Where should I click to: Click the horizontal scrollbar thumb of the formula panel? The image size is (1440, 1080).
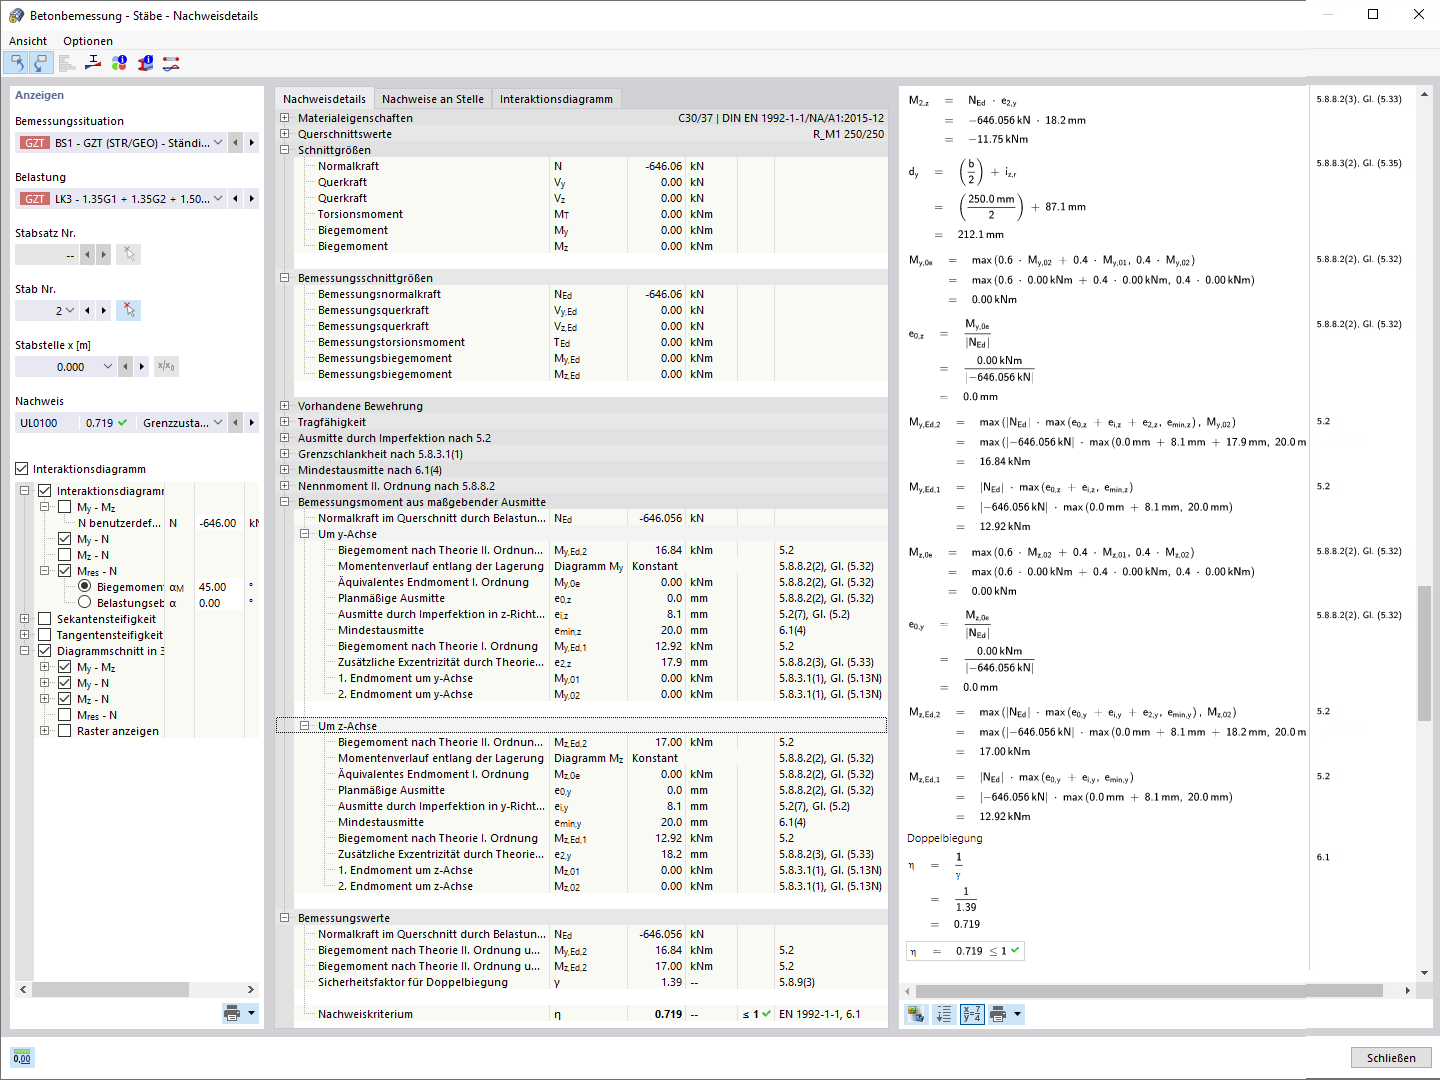[x=1149, y=990]
